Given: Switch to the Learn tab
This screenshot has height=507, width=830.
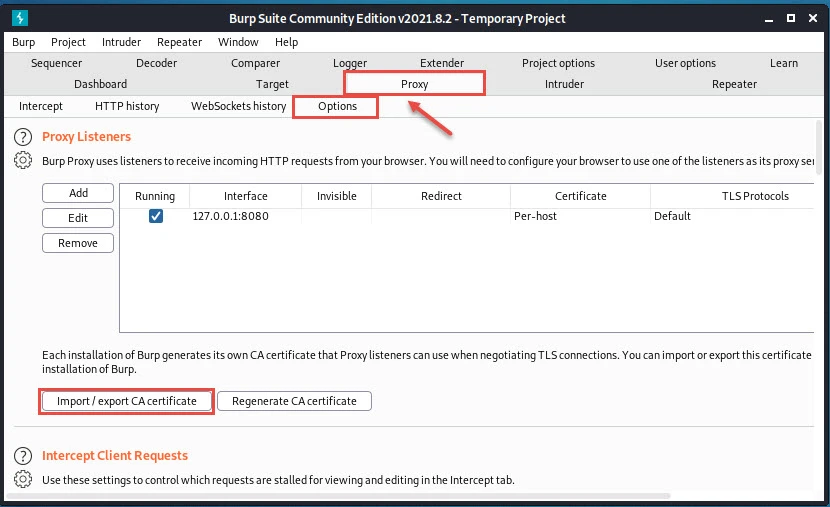Looking at the screenshot, I should pos(783,63).
